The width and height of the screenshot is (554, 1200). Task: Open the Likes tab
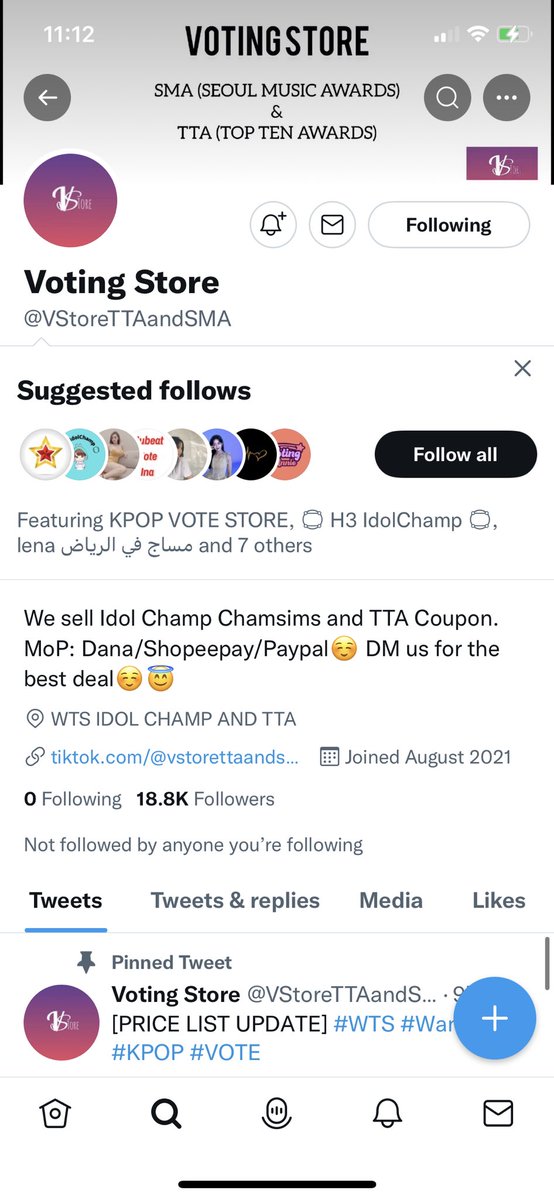(499, 900)
